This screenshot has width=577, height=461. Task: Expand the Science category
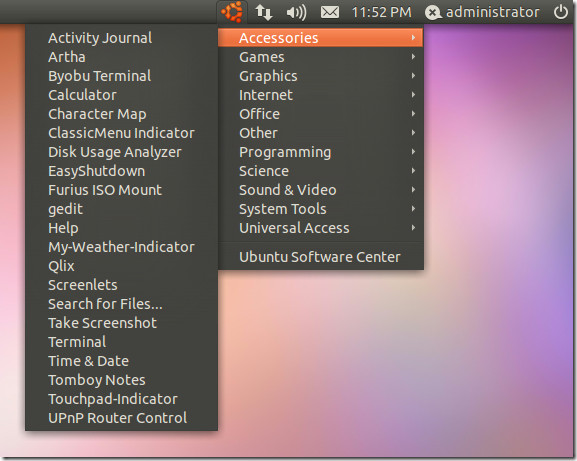pyautogui.click(x=320, y=171)
